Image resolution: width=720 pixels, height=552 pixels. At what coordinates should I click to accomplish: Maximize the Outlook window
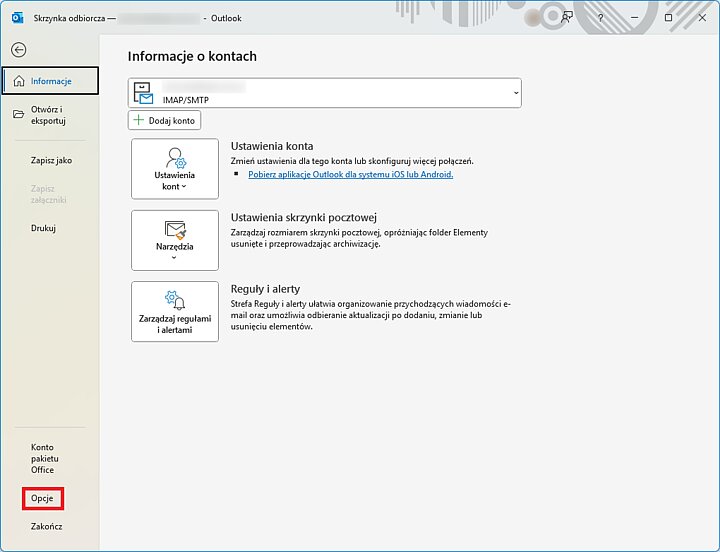click(x=669, y=18)
